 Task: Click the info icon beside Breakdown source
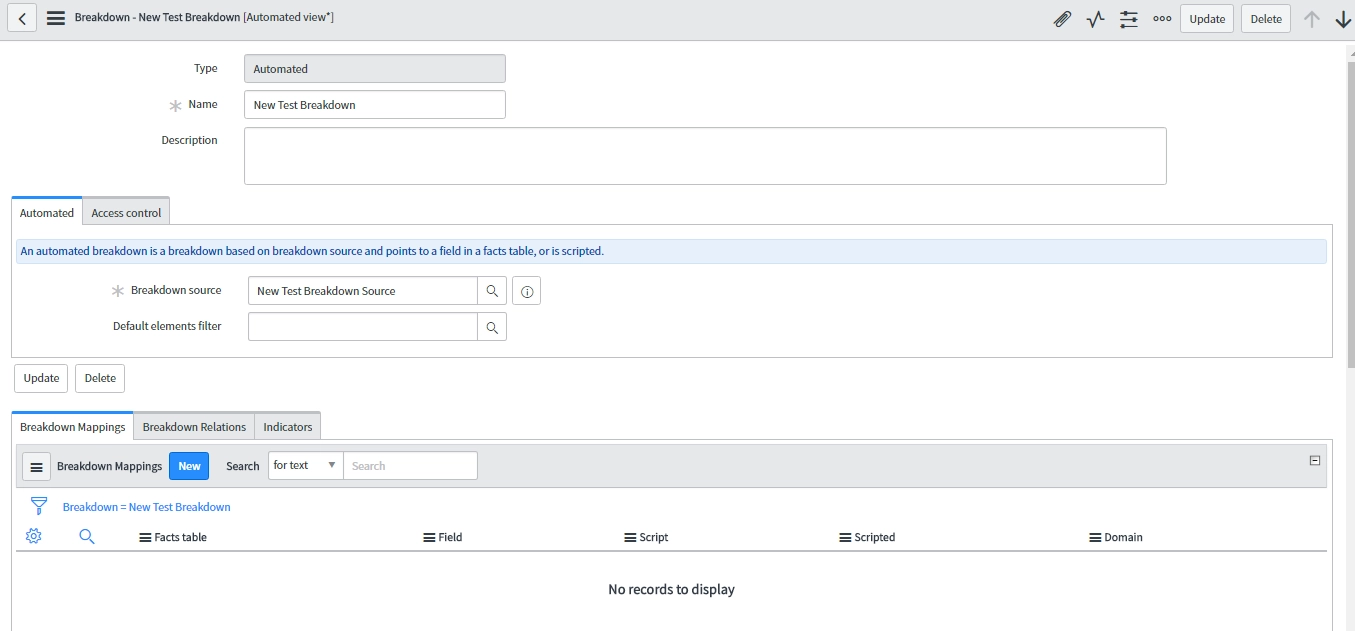526,290
